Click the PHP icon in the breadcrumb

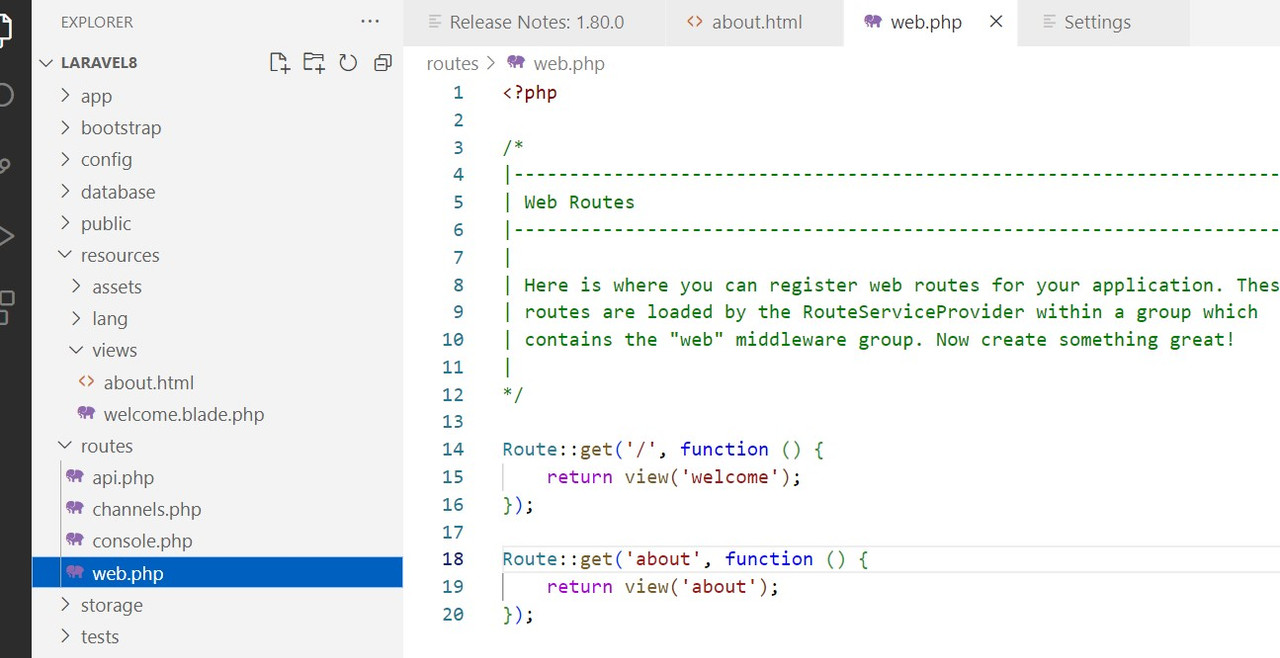[x=516, y=63]
